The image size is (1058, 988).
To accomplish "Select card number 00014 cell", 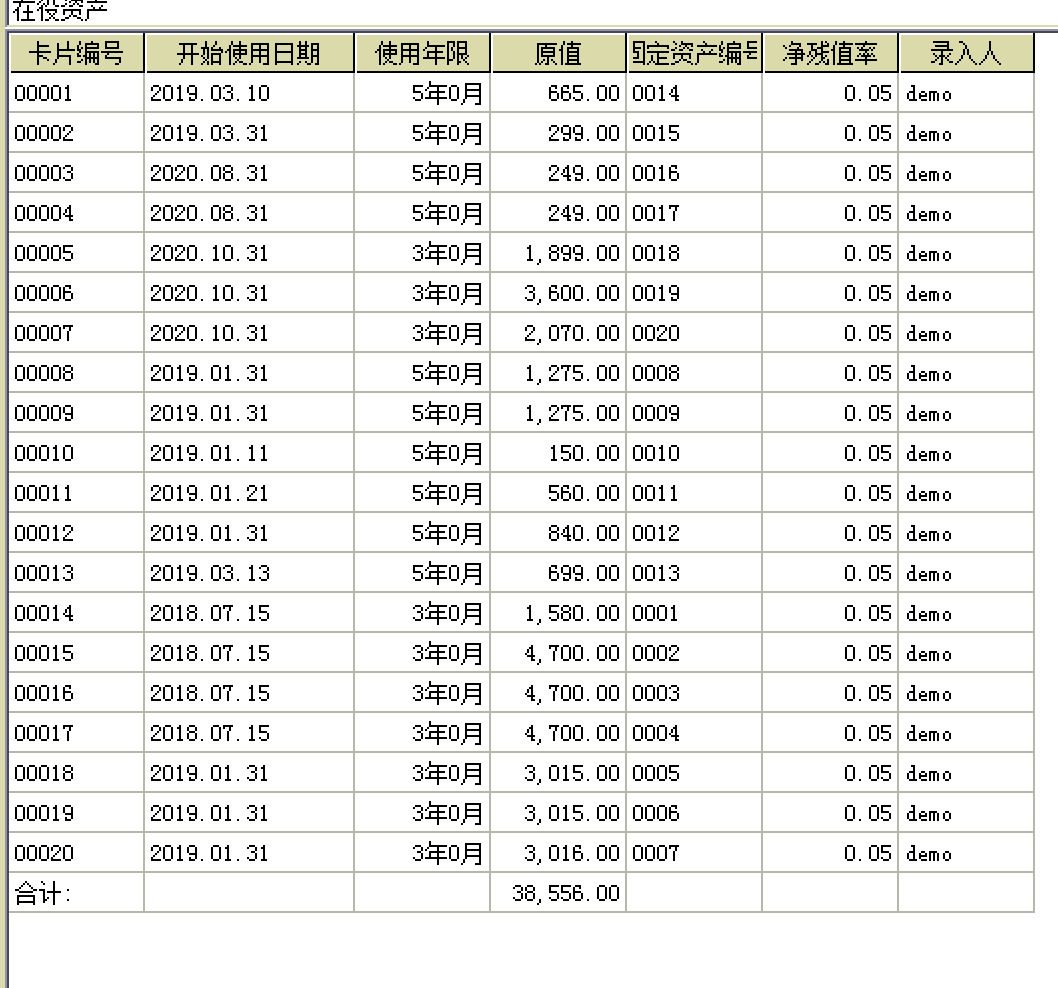I will pyautogui.click(x=76, y=613).
